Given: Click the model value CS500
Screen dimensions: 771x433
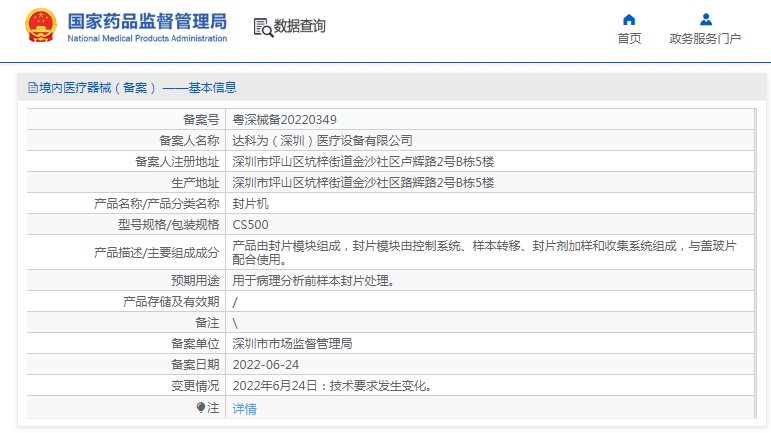Looking at the screenshot, I should pos(250,225).
